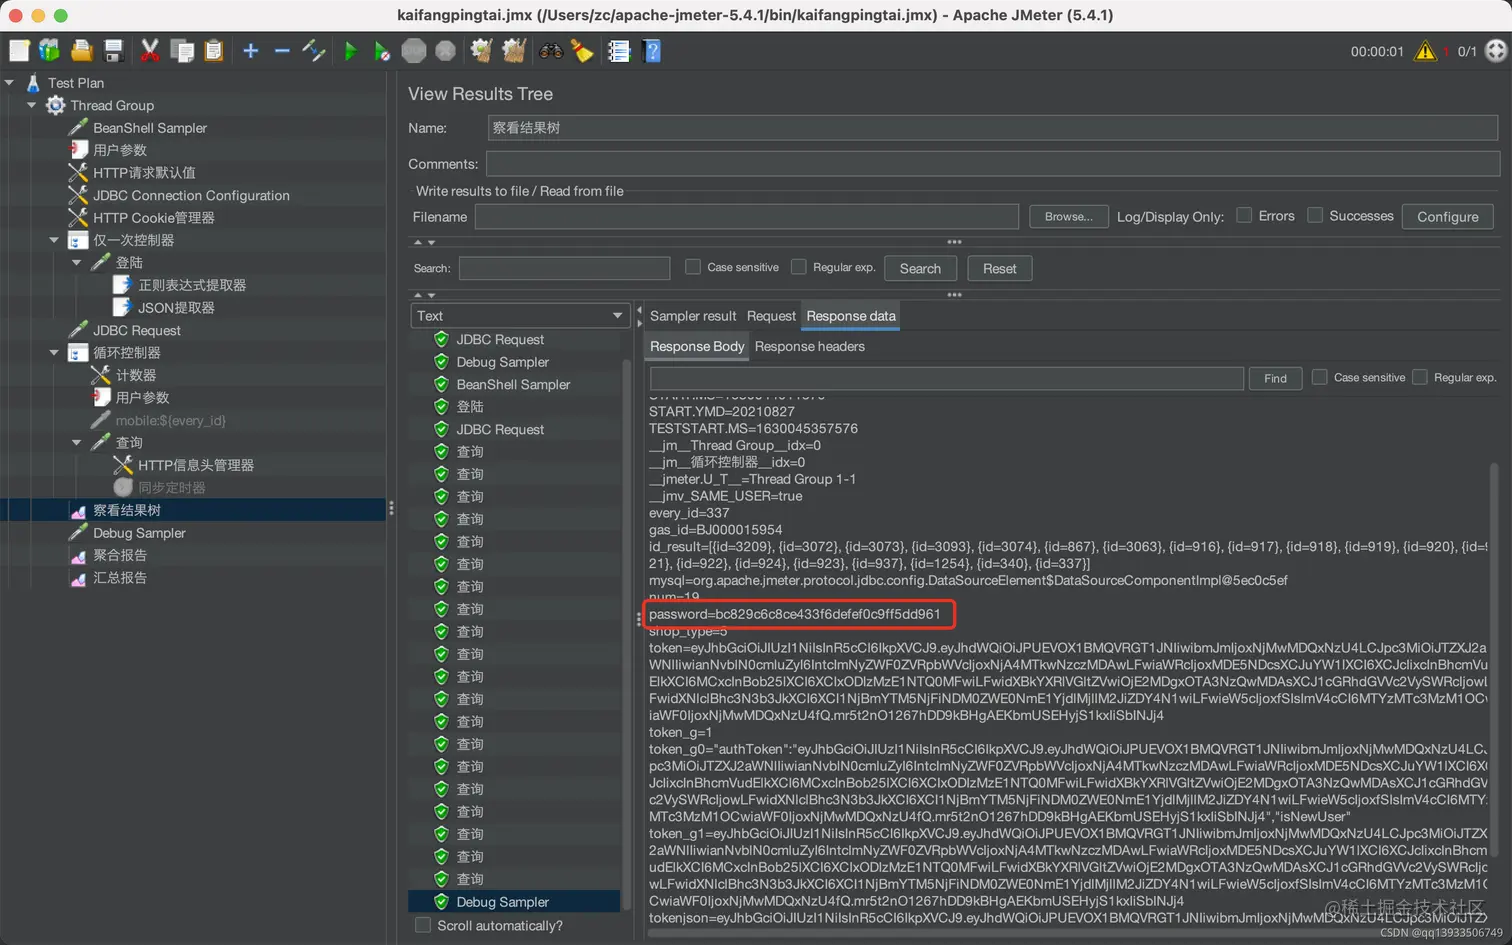Save the test plan with floppy icon
This screenshot has width=1512, height=945.
(113, 50)
